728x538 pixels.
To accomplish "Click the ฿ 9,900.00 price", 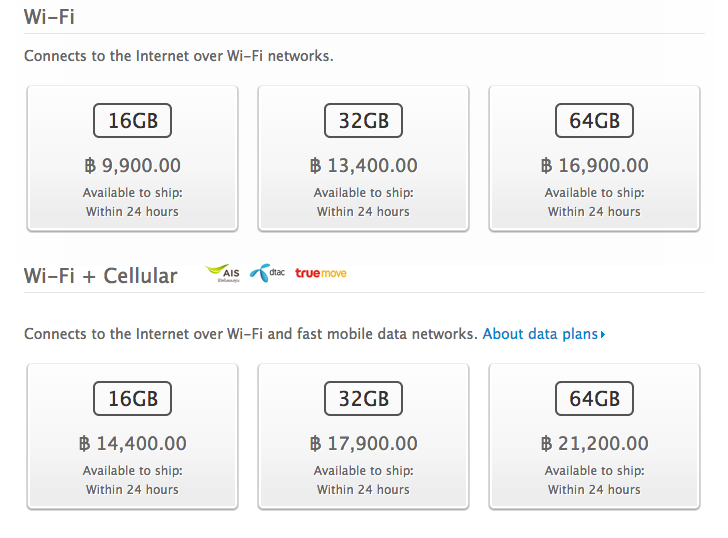I will pyautogui.click(x=133, y=166).
